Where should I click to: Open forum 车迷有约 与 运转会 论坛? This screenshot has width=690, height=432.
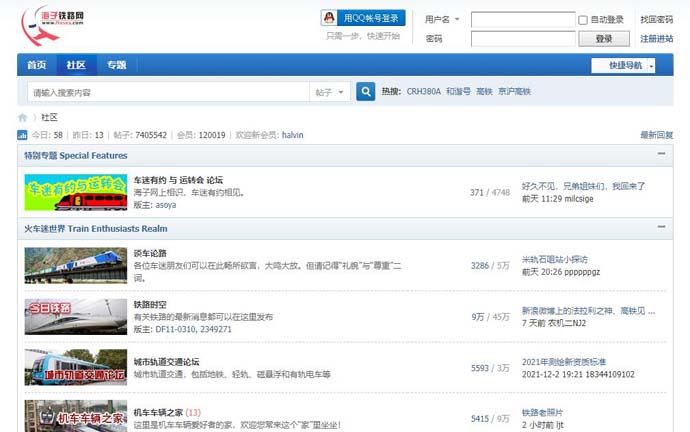(x=178, y=180)
